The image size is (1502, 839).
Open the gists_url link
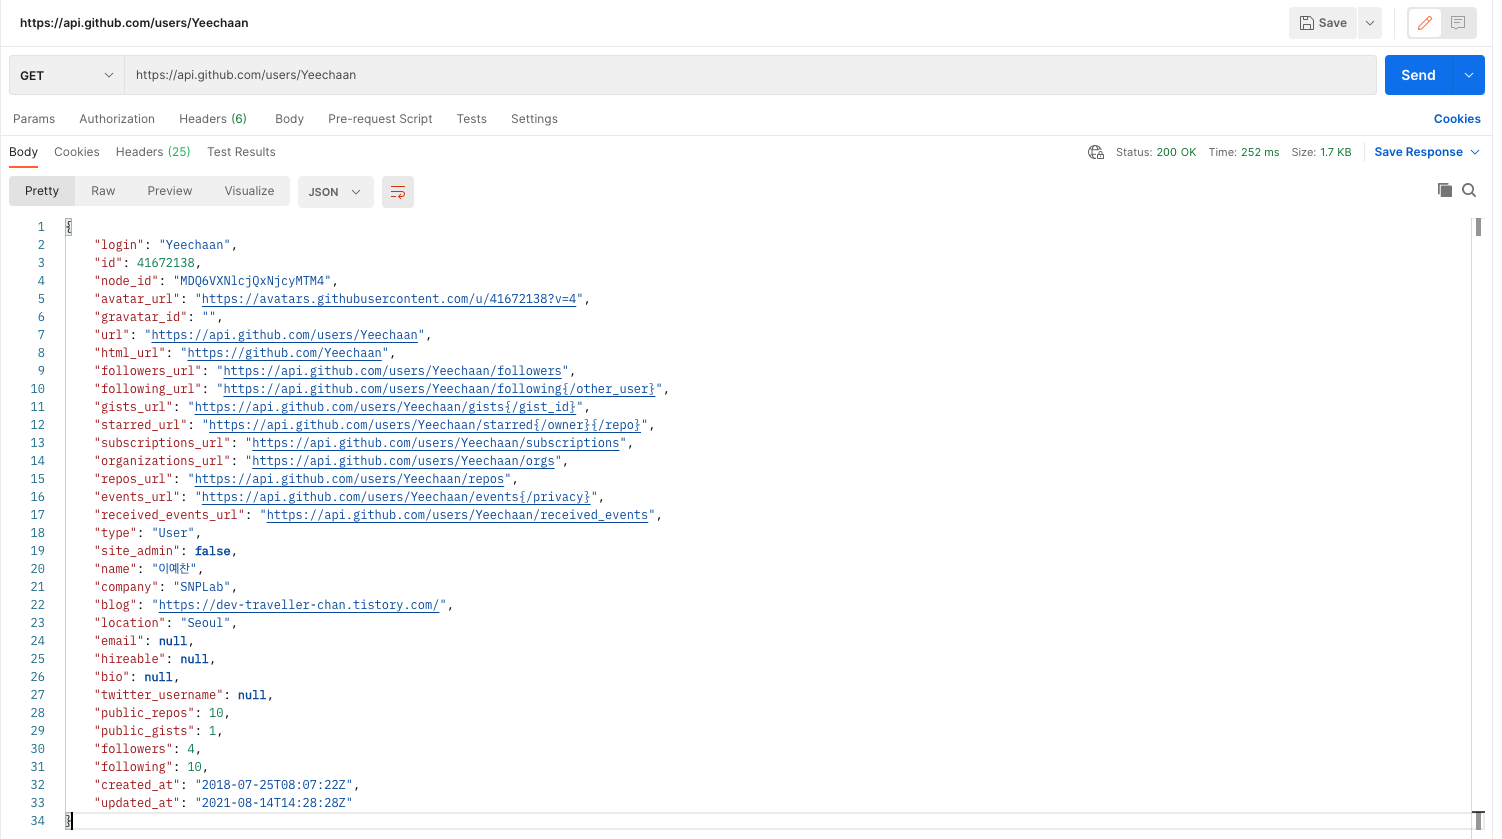pos(386,407)
